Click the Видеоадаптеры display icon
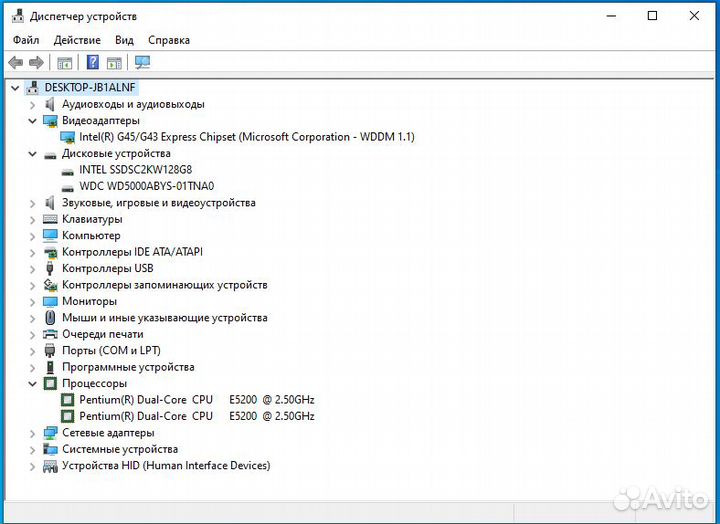 (x=50, y=121)
